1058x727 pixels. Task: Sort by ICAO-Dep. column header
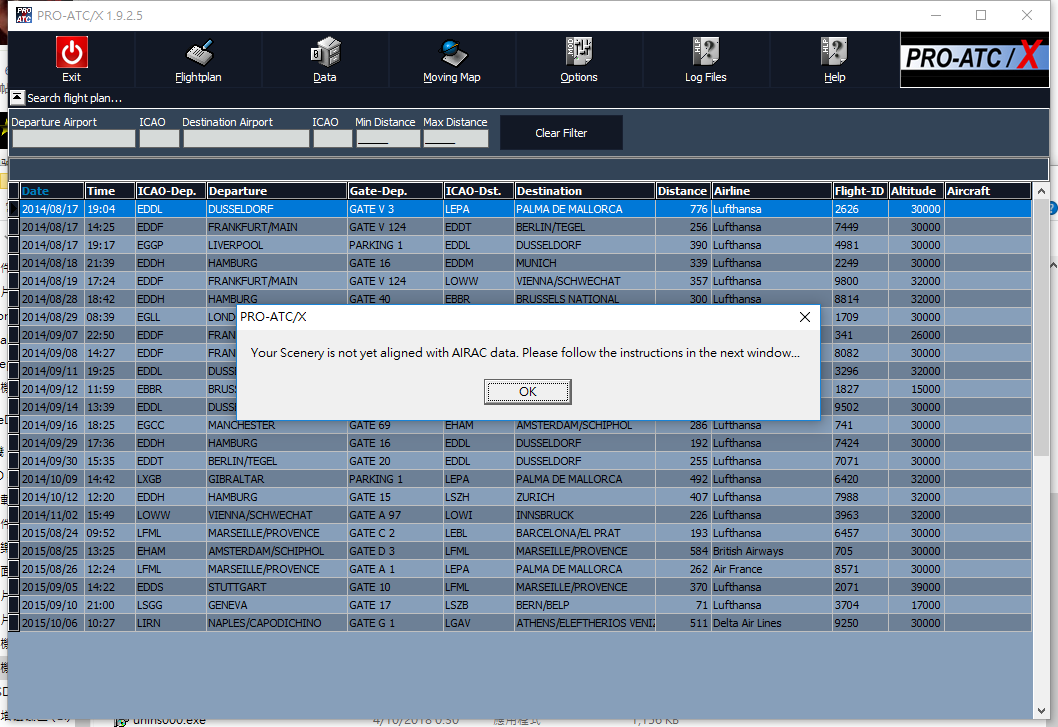[x=171, y=191]
